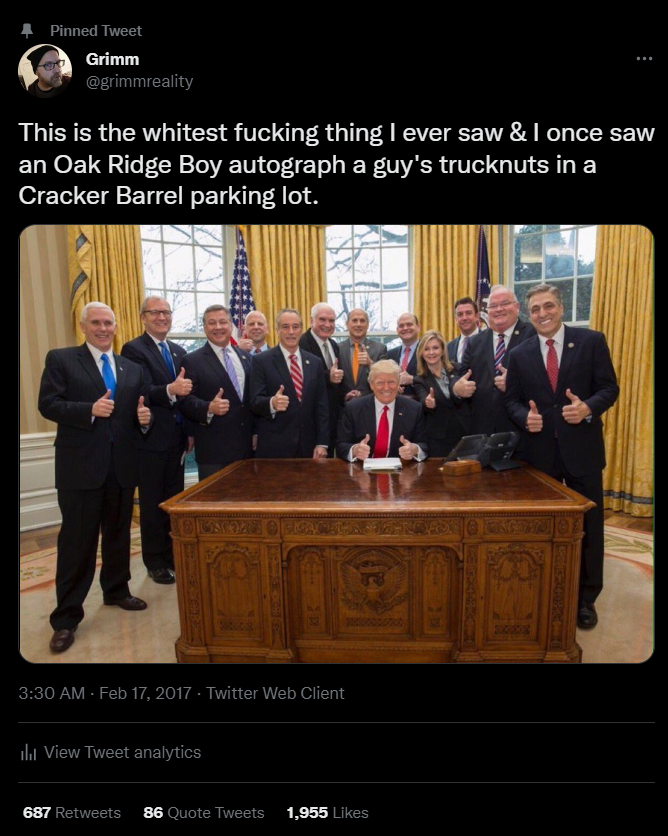Open the Grimm display name link
The width and height of the screenshot is (668, 836).
coord(112,59)
